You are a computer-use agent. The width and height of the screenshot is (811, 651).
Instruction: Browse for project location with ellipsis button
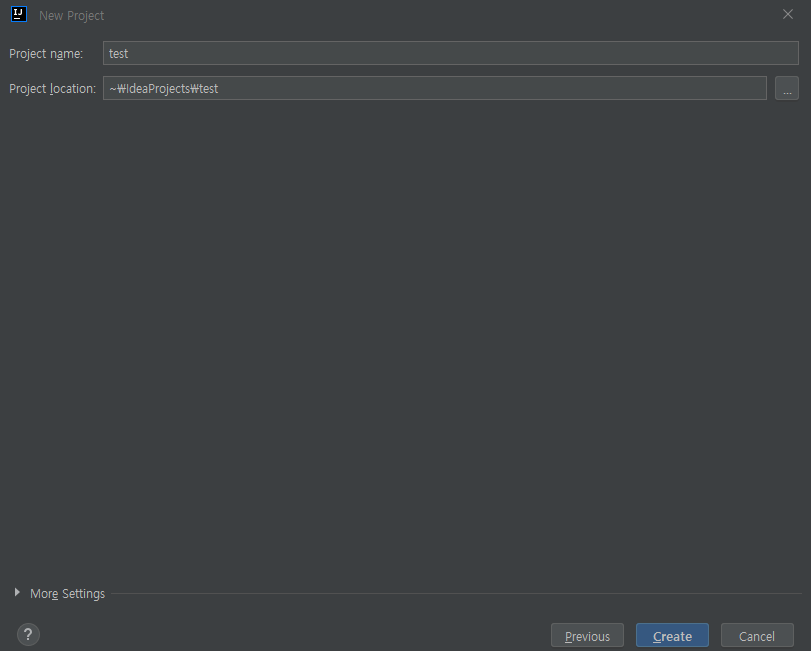(787, 88)
